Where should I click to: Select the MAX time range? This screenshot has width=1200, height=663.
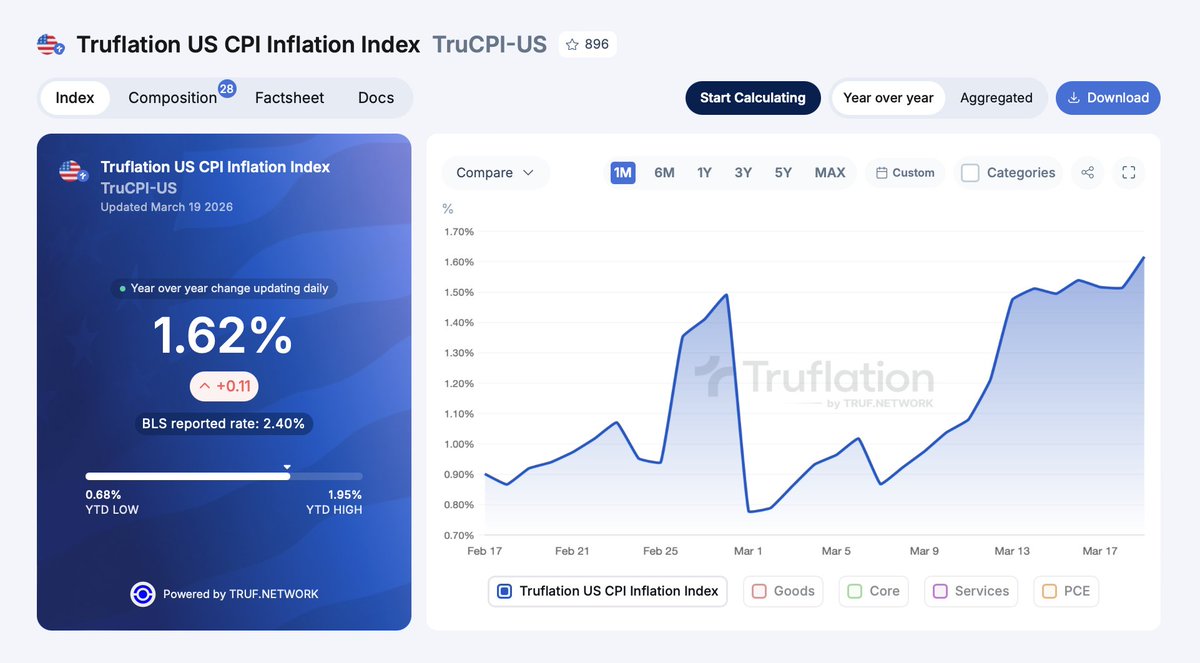pos(830,173)
